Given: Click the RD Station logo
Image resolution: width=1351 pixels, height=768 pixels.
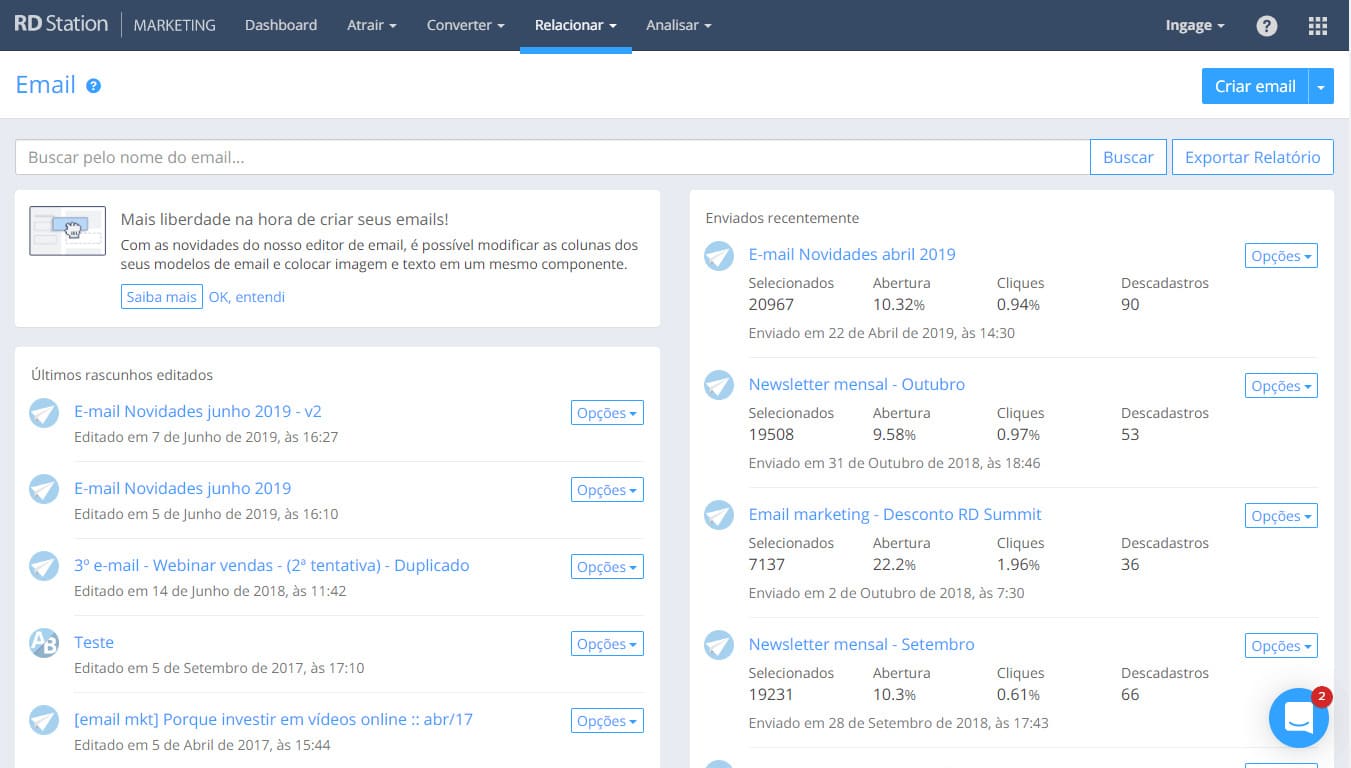Looking at the screenshot, I should click(61, 25).
